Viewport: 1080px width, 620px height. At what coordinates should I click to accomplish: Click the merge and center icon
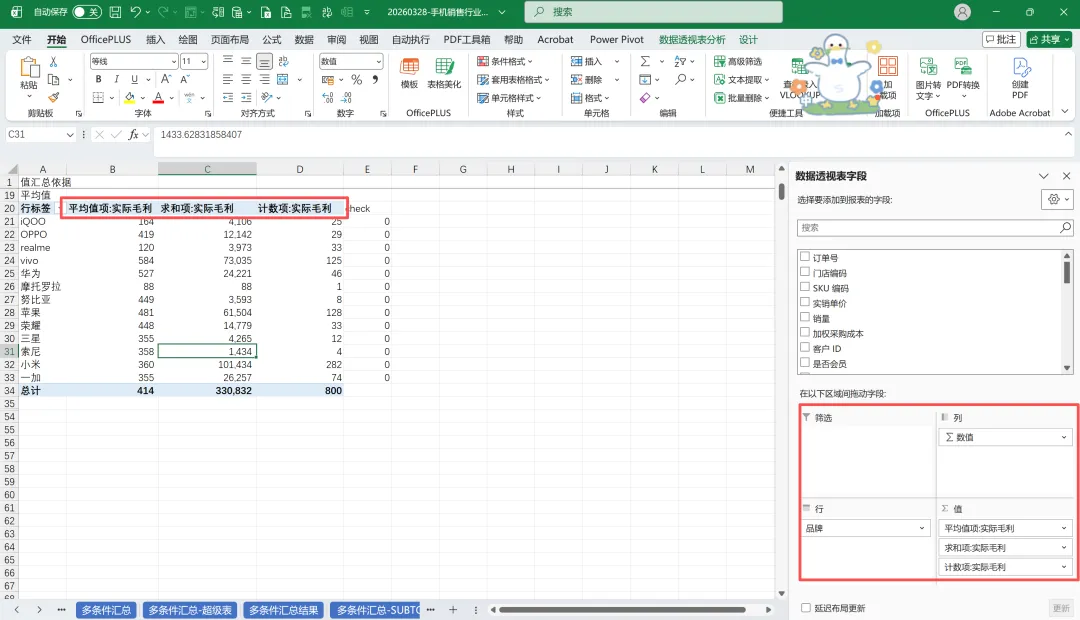click(282, 79)
